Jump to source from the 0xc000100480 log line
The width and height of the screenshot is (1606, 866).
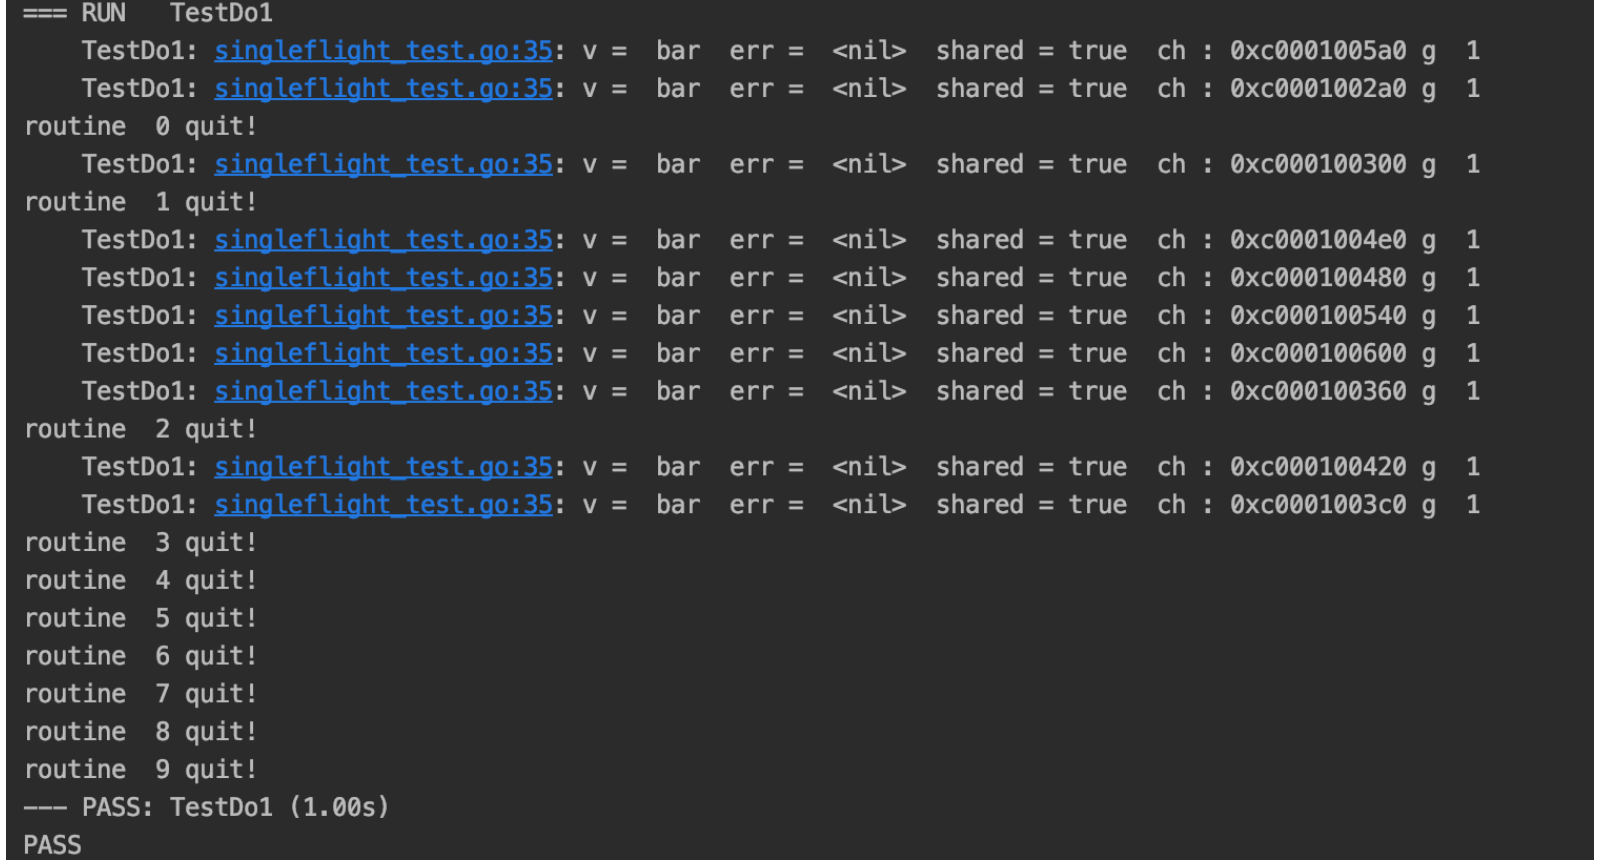tap(383, 278)
